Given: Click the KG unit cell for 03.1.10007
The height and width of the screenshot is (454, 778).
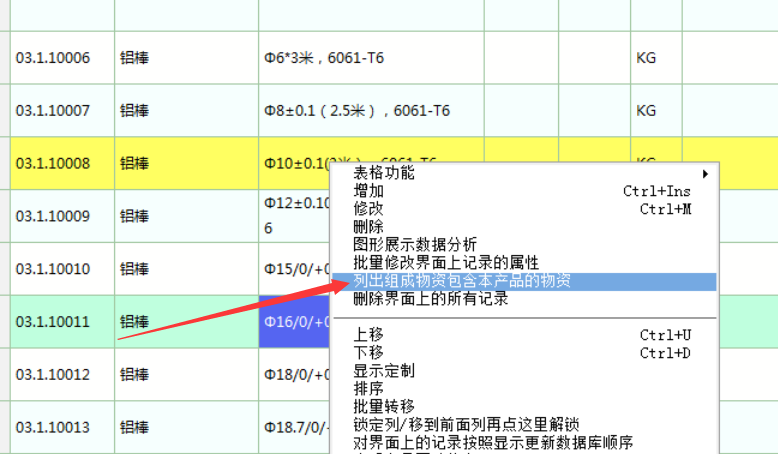Looking at the screenshot, I should (646, 111).
